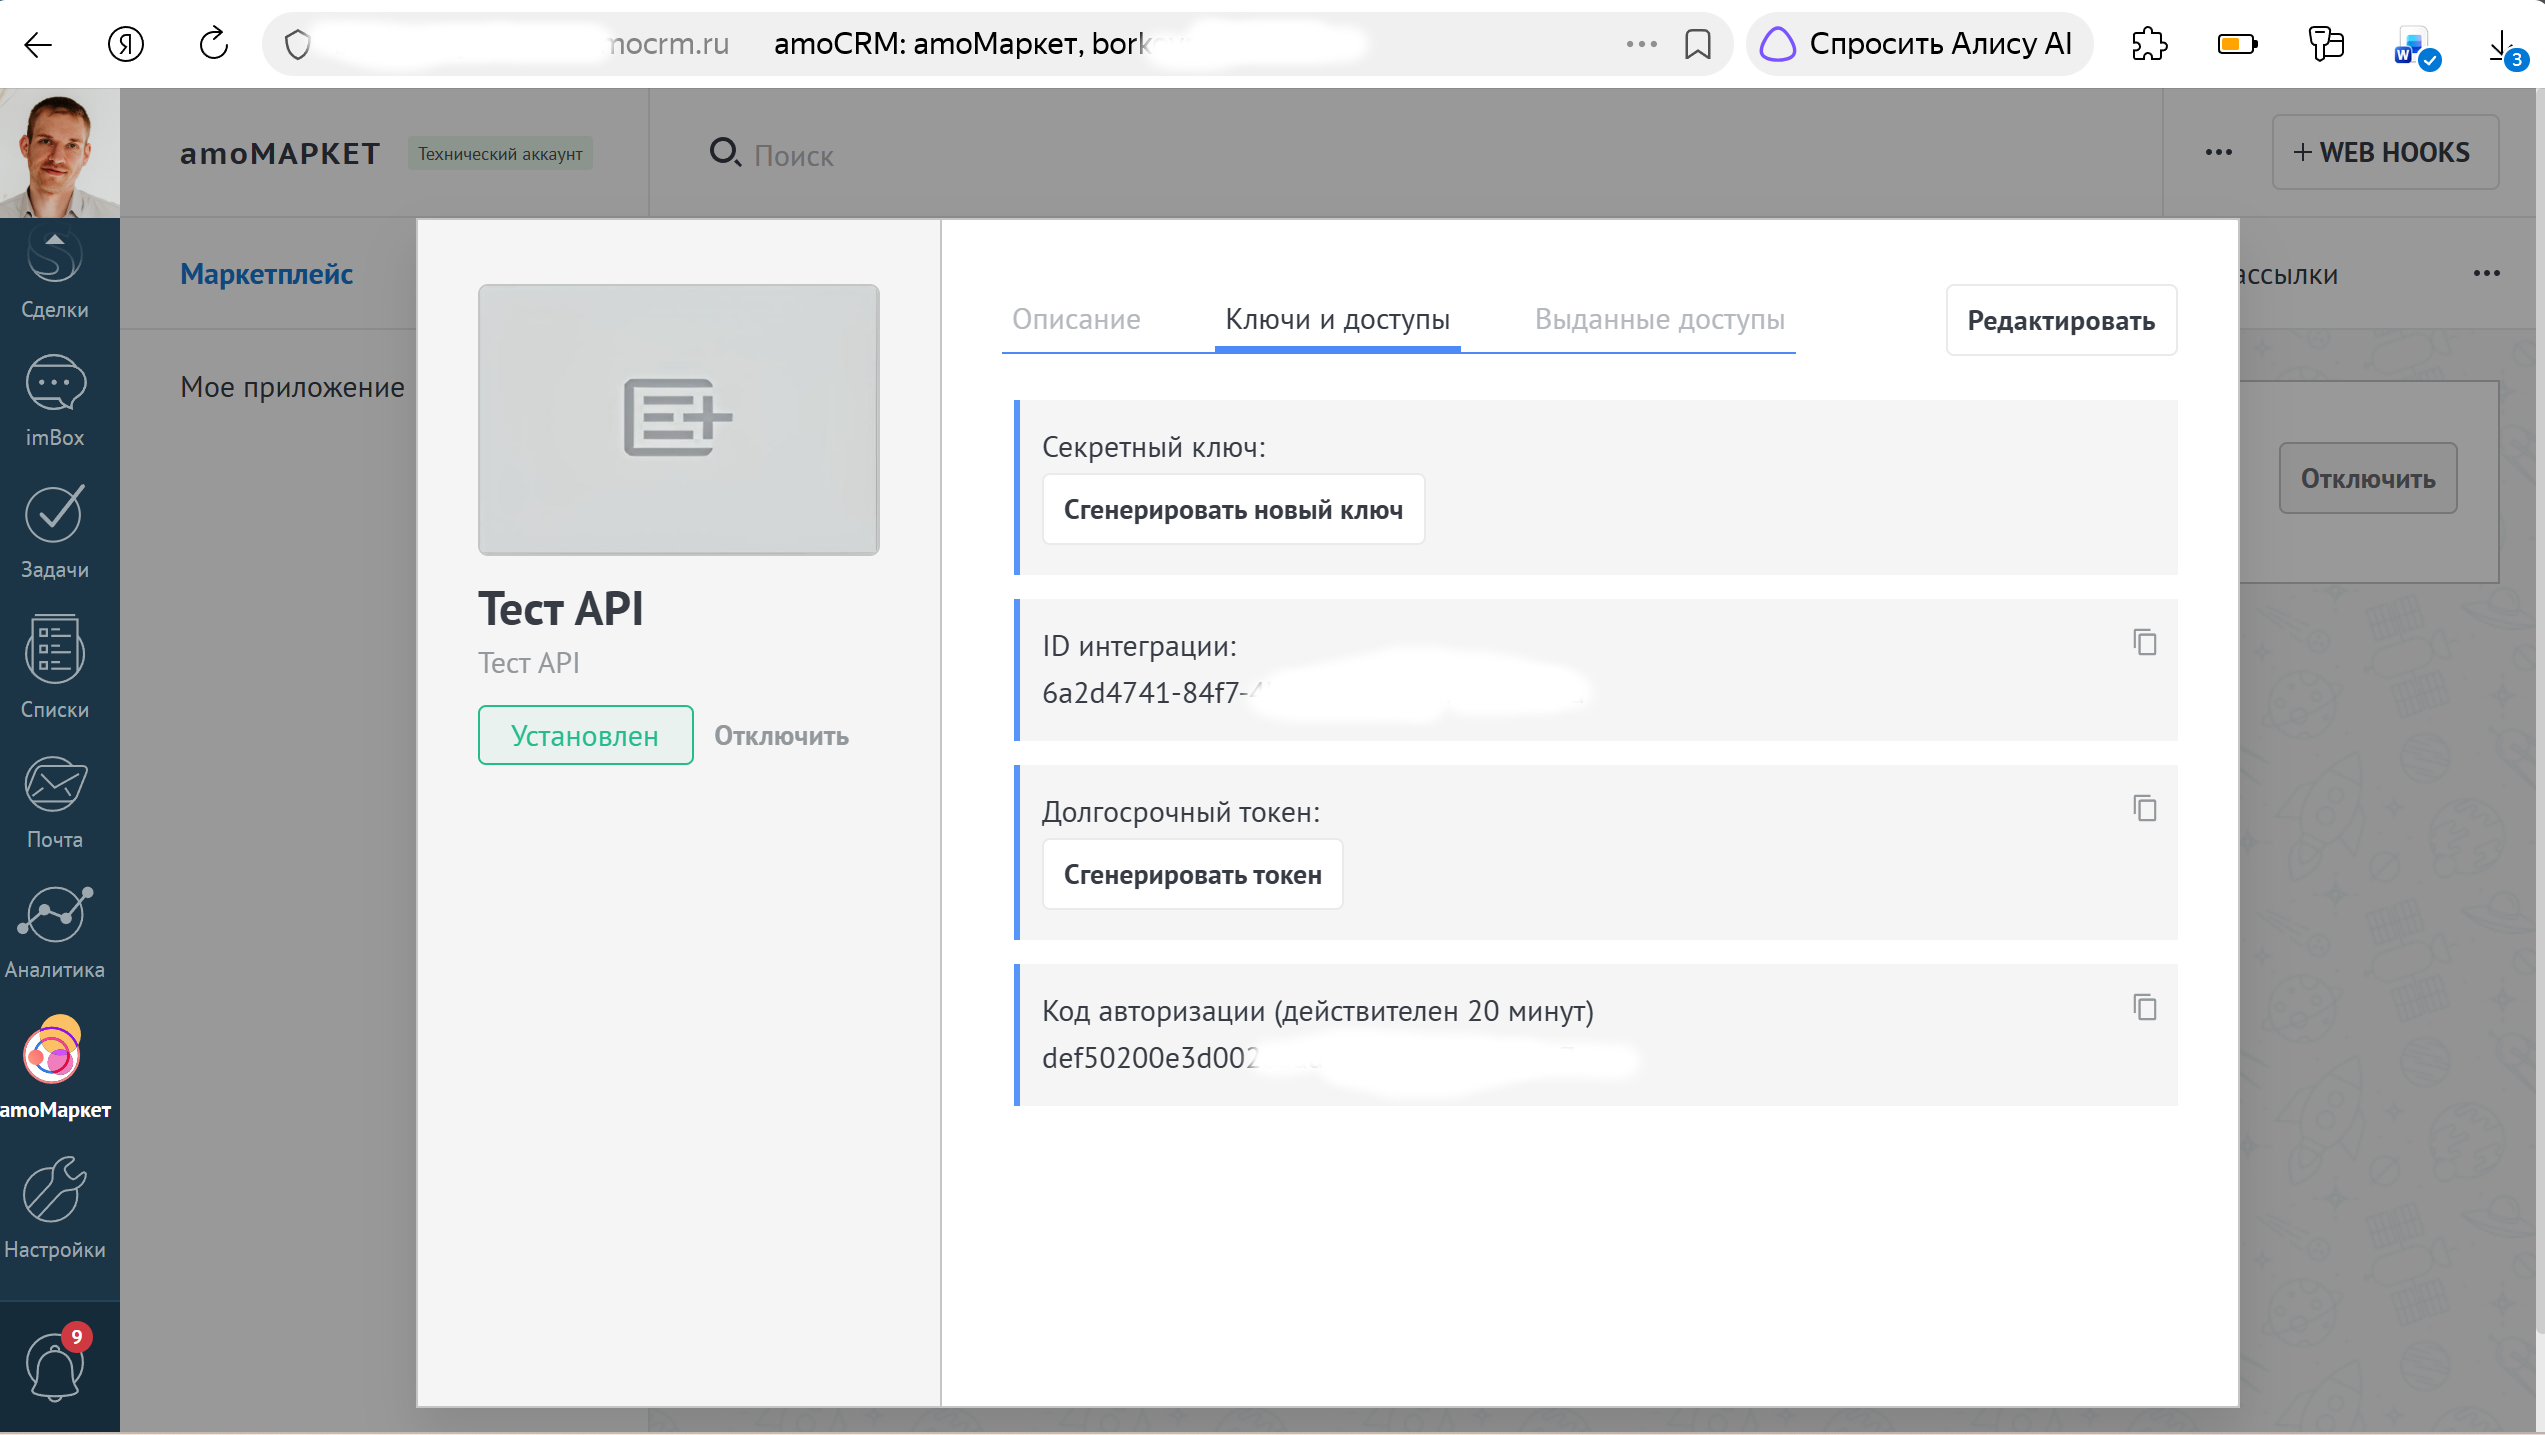Click the background Отключить button at right
The height and width of the screenshot is (1435, 2545).
(x=2367, y=478)
